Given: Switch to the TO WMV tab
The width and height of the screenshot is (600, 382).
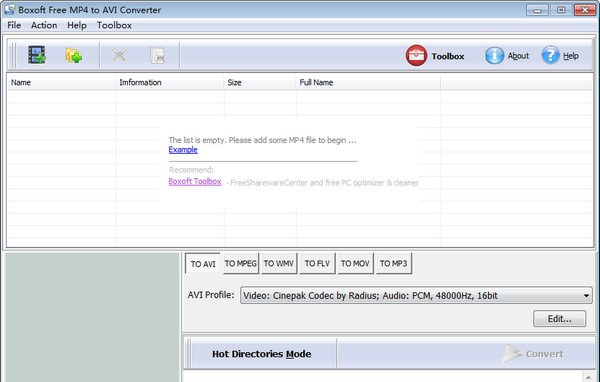Looking at the screenshot, I should [x=279, y=263].
